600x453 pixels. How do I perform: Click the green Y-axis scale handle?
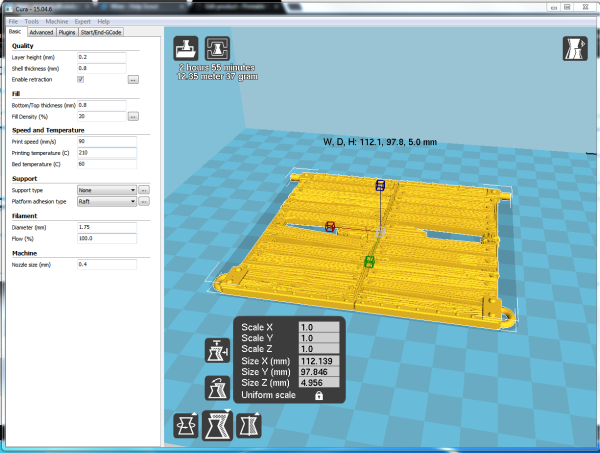tap(369, 262)
